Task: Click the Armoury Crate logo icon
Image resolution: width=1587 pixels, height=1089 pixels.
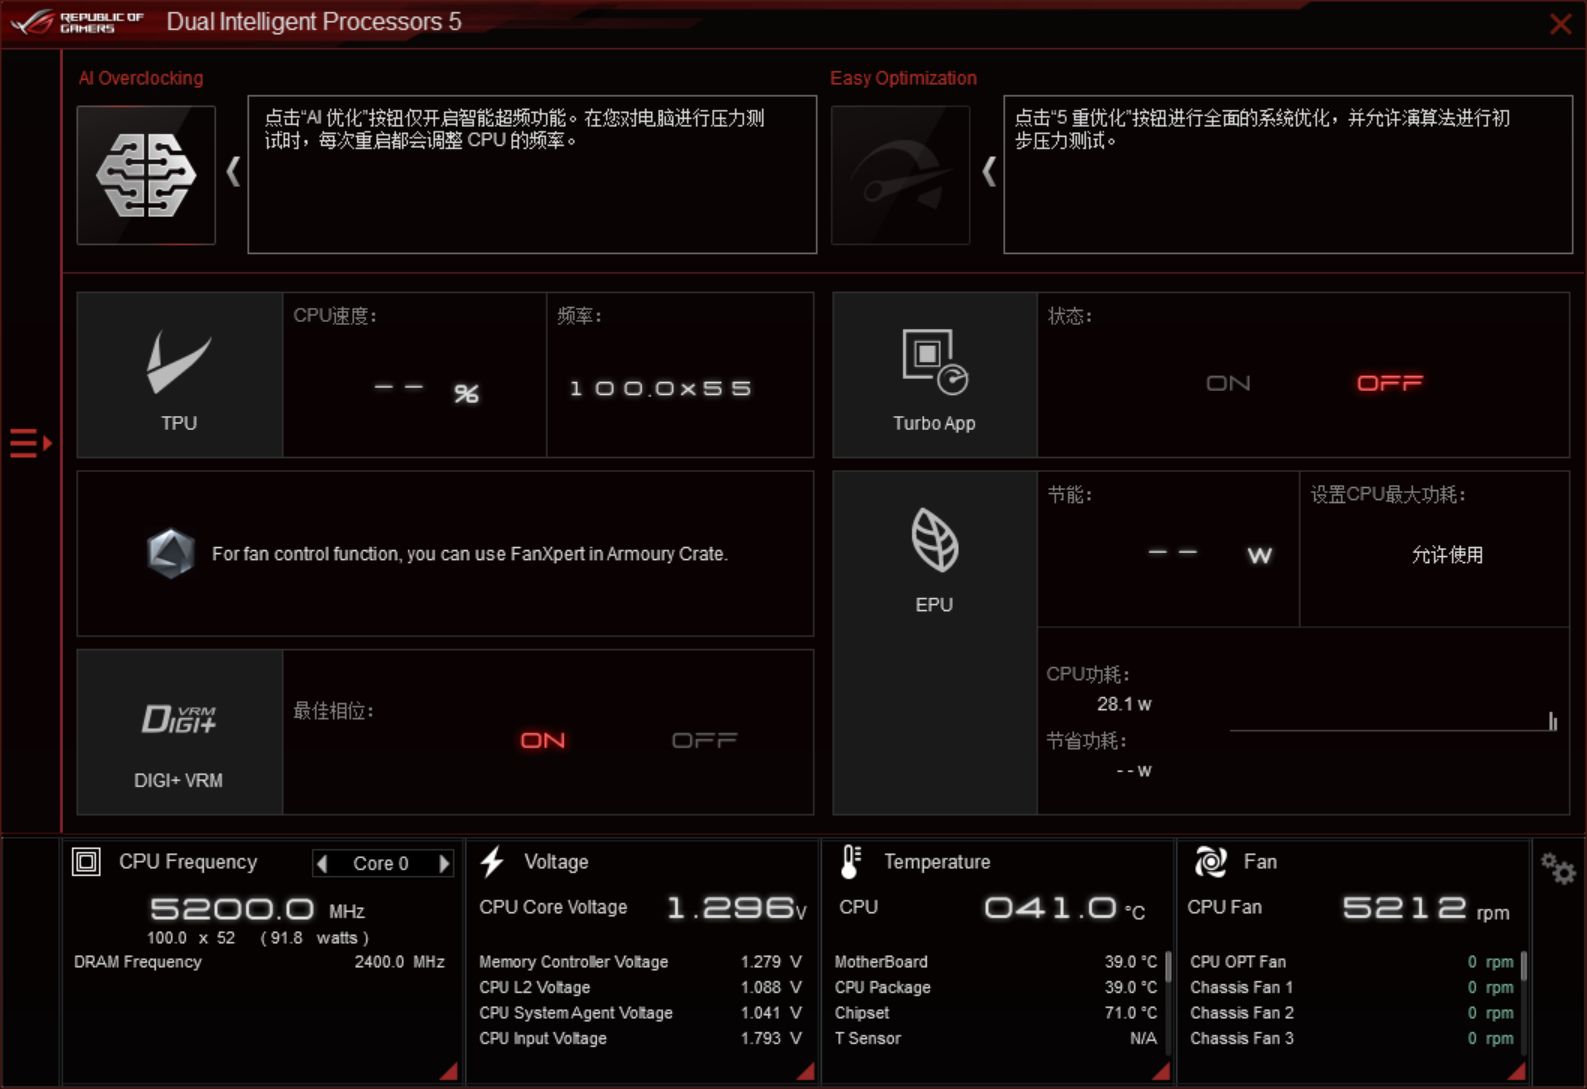Action: [x=171, y=554]
